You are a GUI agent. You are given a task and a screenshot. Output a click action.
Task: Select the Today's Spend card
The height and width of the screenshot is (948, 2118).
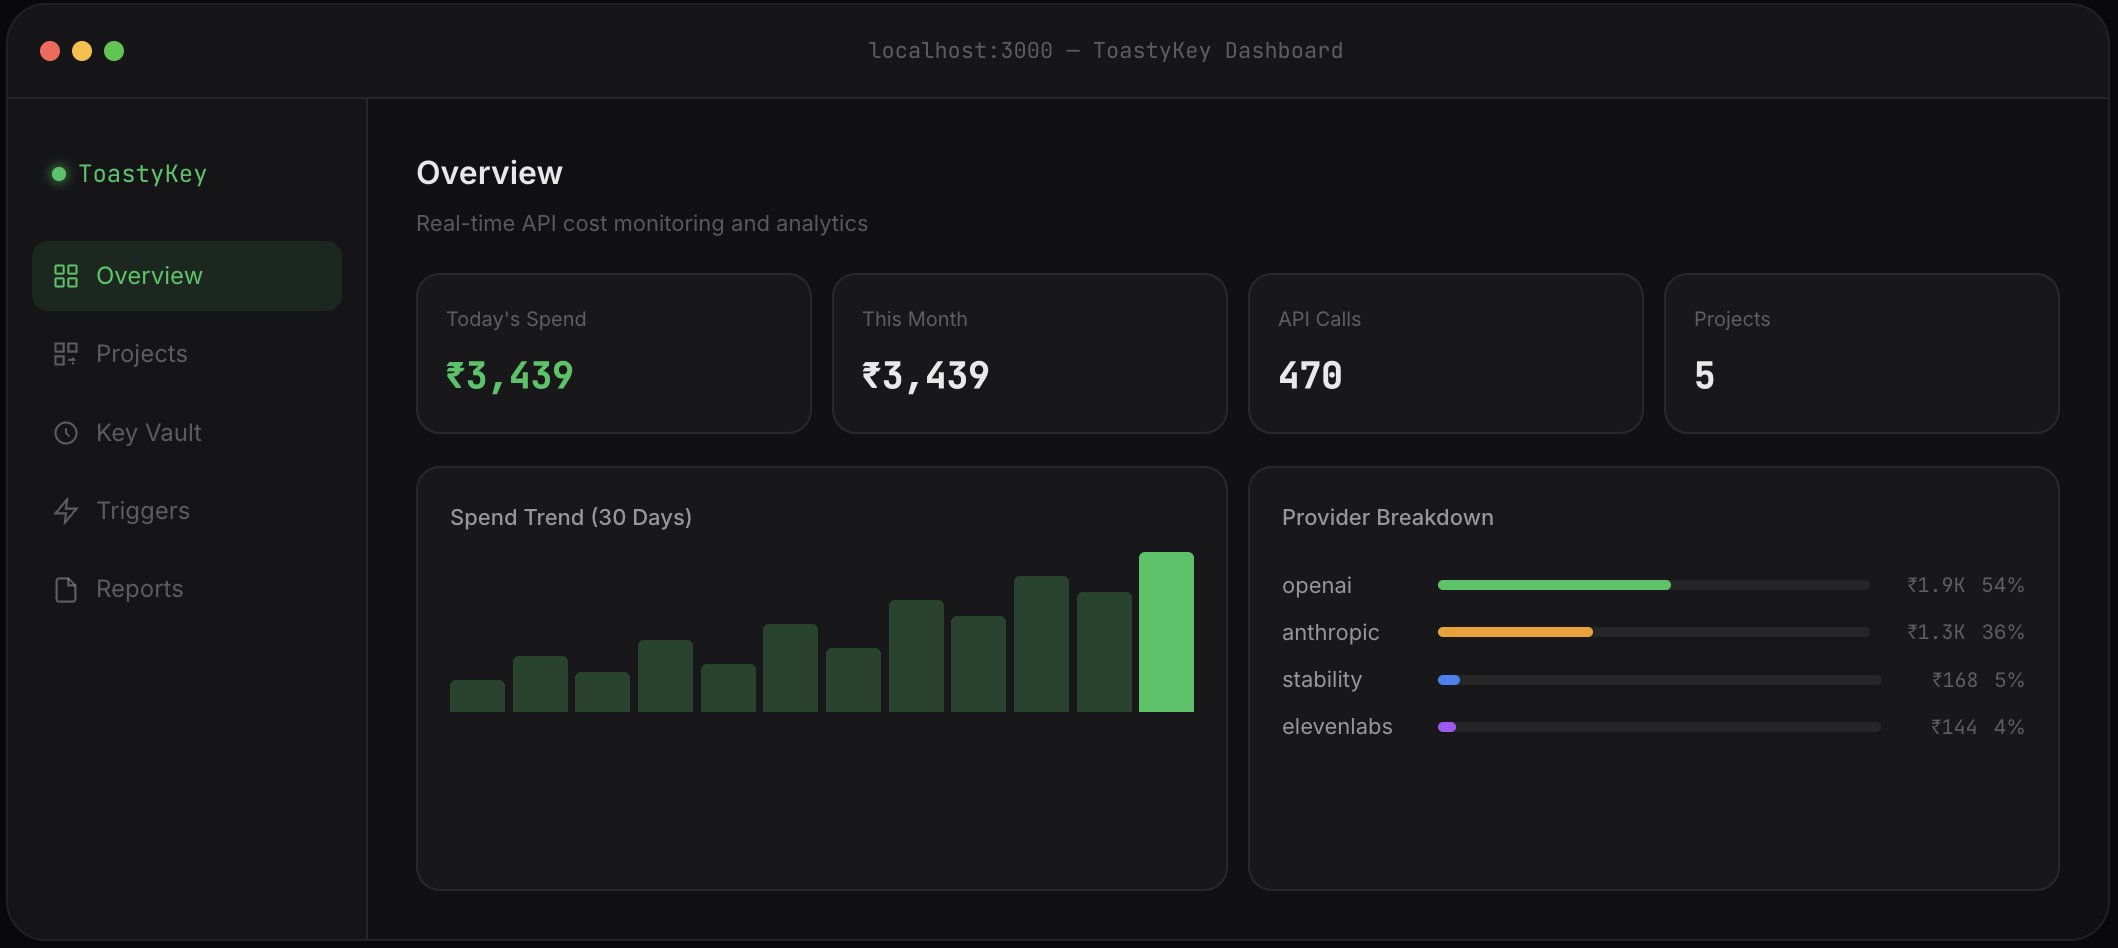click(x=614, y=353)
